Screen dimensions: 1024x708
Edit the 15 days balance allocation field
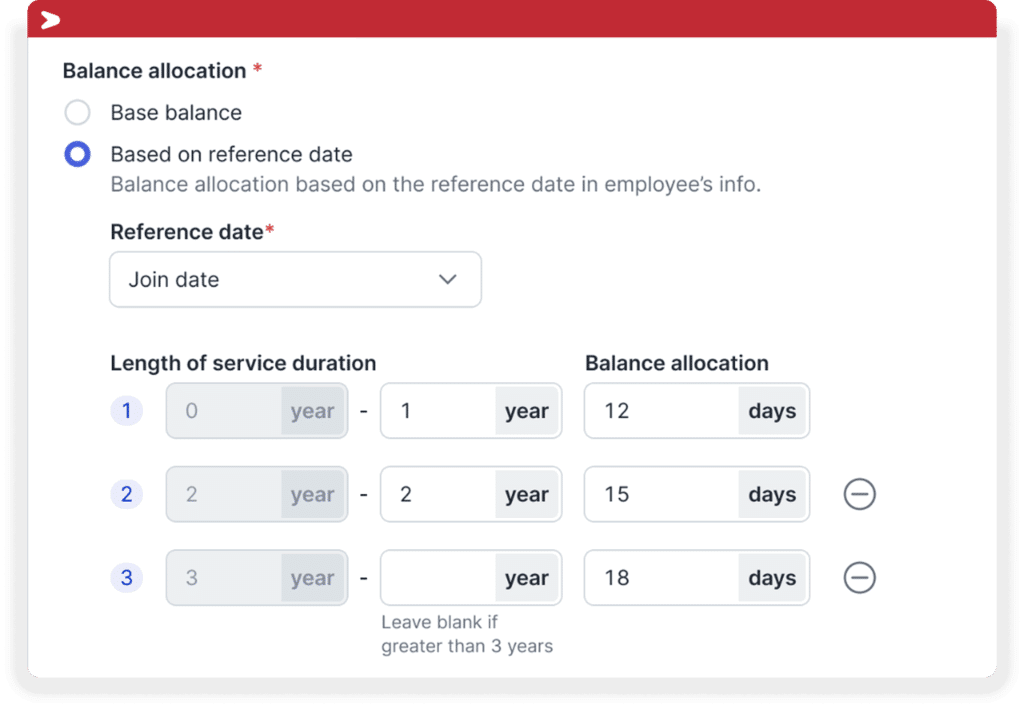697,494
